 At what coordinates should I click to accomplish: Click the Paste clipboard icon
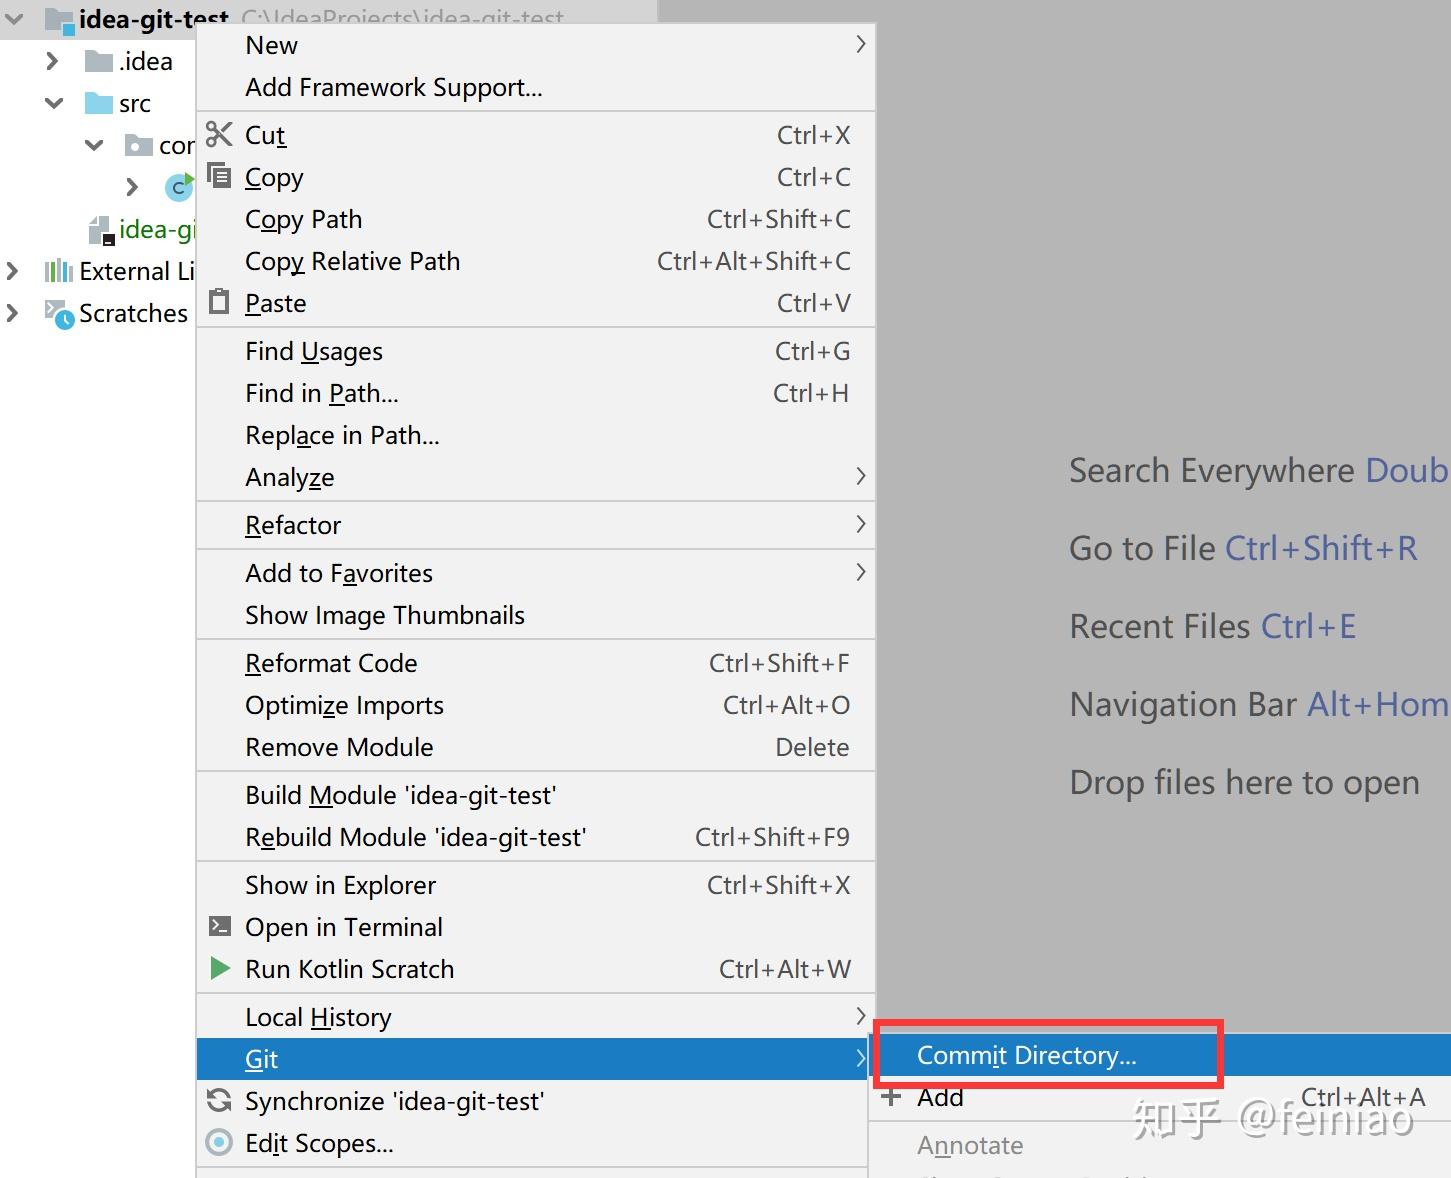click(x=219, y=301)
